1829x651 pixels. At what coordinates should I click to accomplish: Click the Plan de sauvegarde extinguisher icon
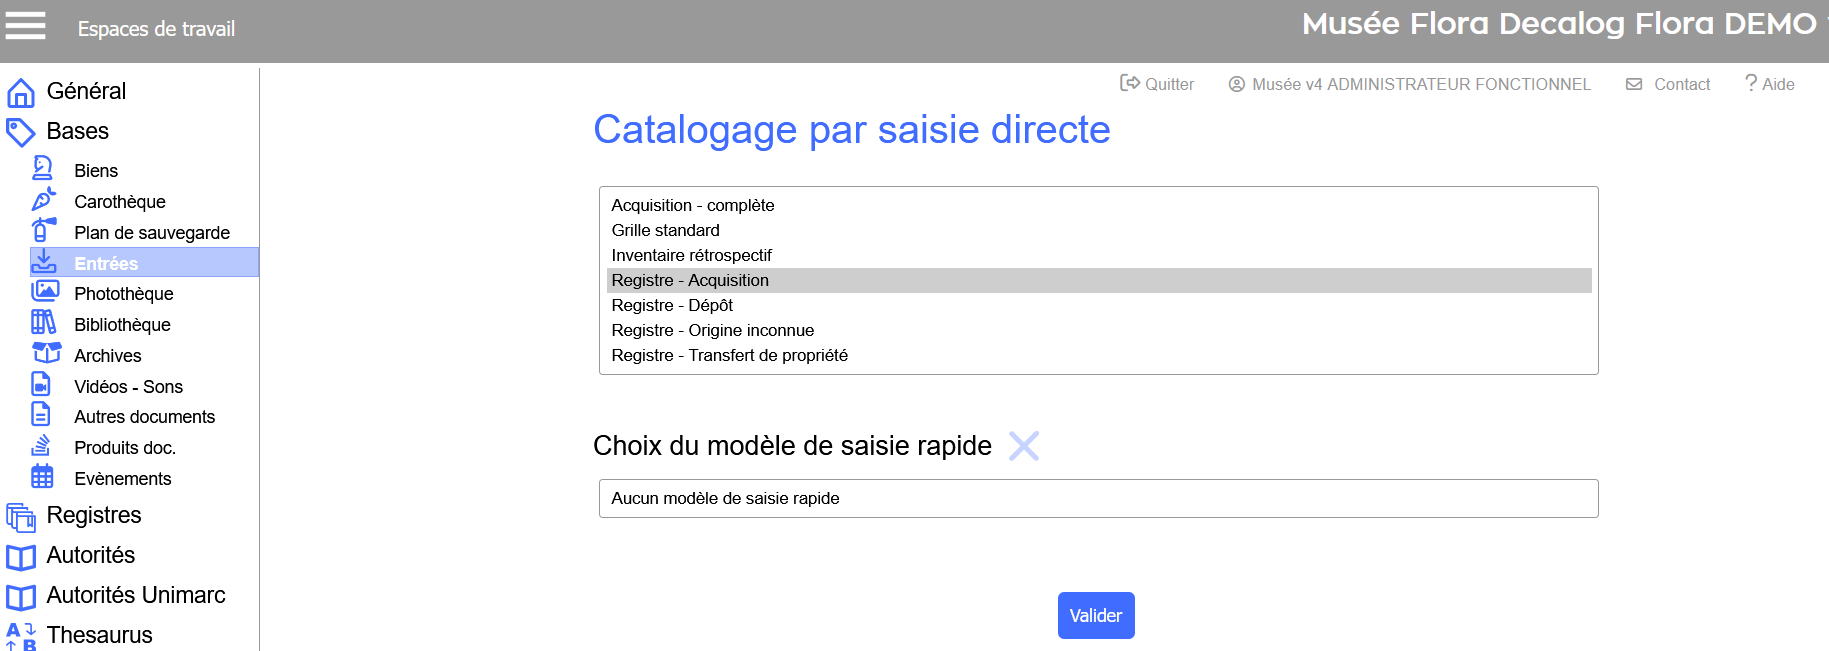[x=43, y=230]
